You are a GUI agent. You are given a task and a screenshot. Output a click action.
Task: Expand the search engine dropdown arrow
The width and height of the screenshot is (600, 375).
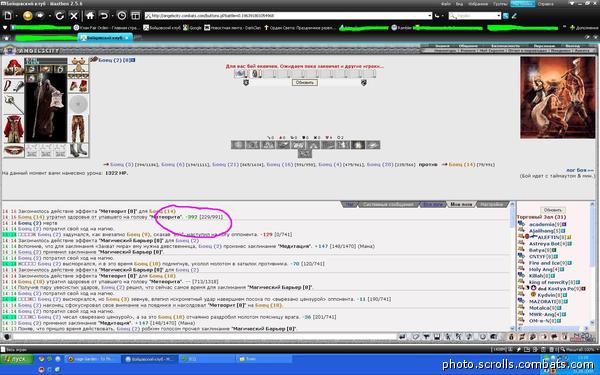[x=499, y=16]
